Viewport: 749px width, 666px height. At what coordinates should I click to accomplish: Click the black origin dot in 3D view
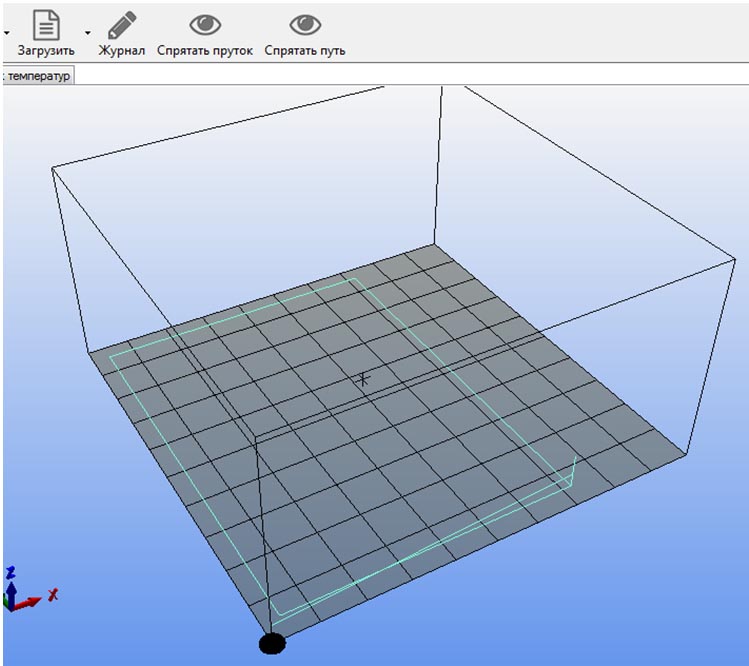pyautogui.click(x=272, y=643)
